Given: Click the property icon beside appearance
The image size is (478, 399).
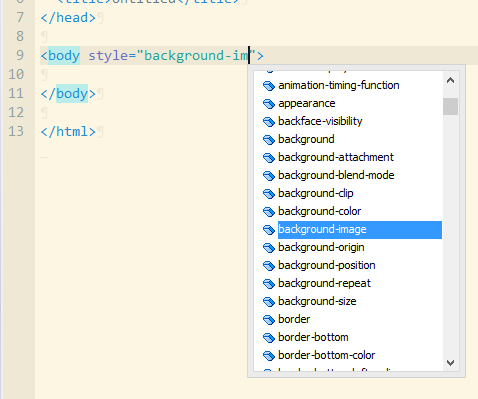Looking at the screenshot, I should (269, 104).
